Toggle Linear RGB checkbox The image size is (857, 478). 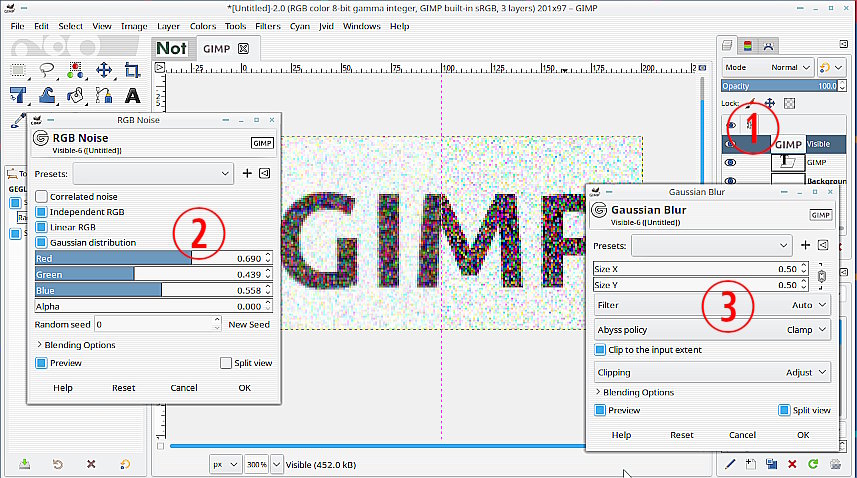[42, 227]
